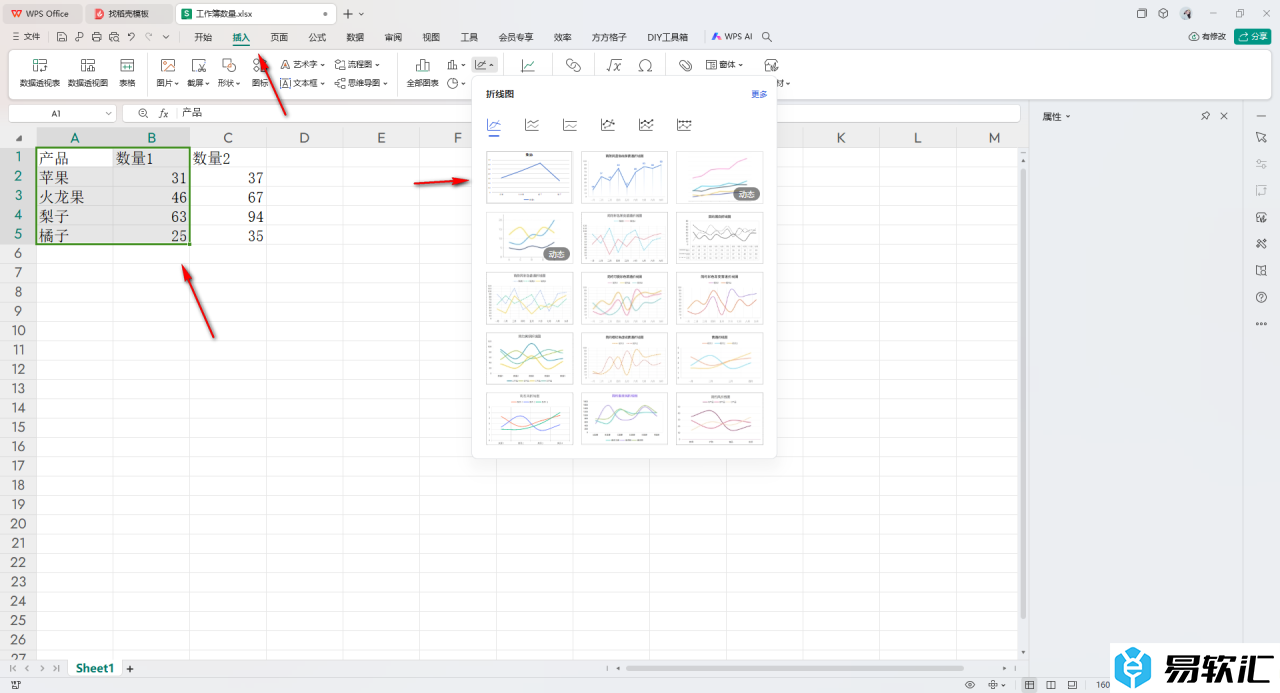Open the 数据 Data ribbon tab
Viewport: 1280px width, 693px height.
click(355, 37)
